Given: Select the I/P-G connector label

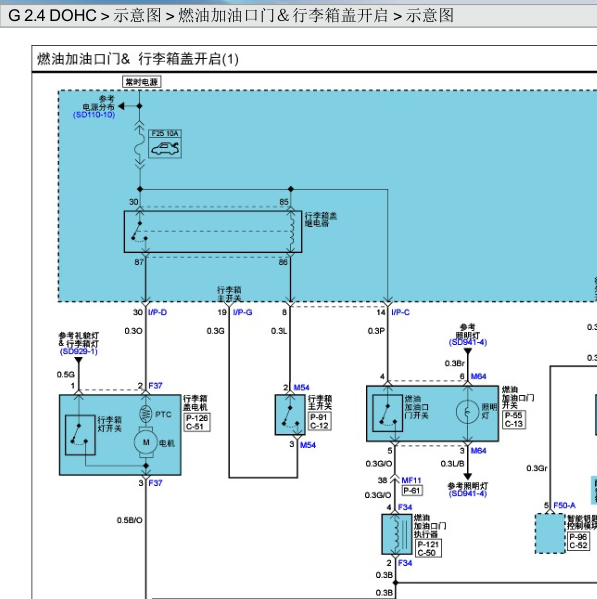Looking at the screenshot, I should (x=243, y=312).
